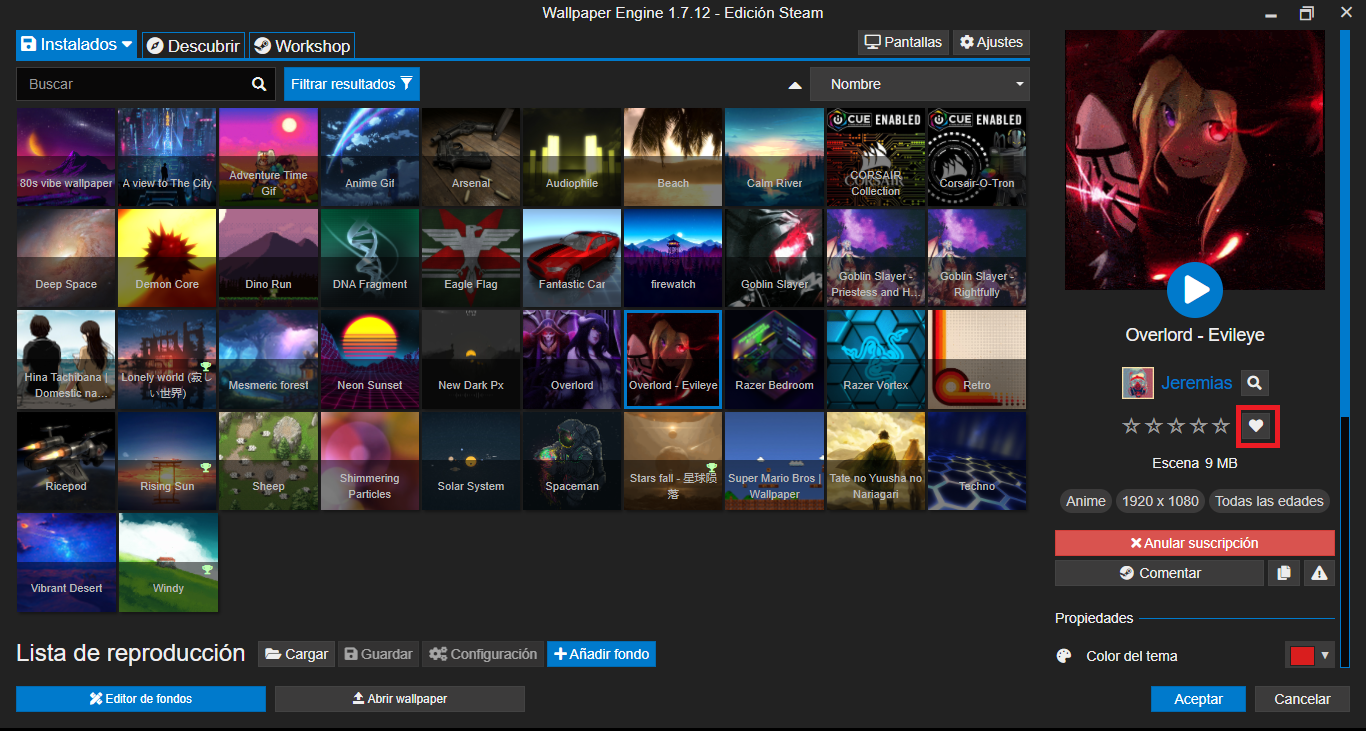Open Ajustes gear settings

point(991,42)
